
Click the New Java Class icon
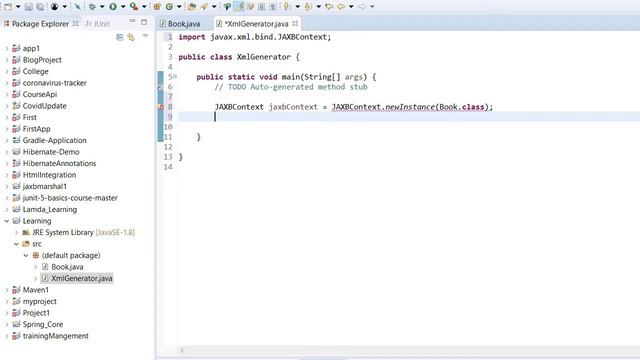pyautogui.click(x=169, y=7)
